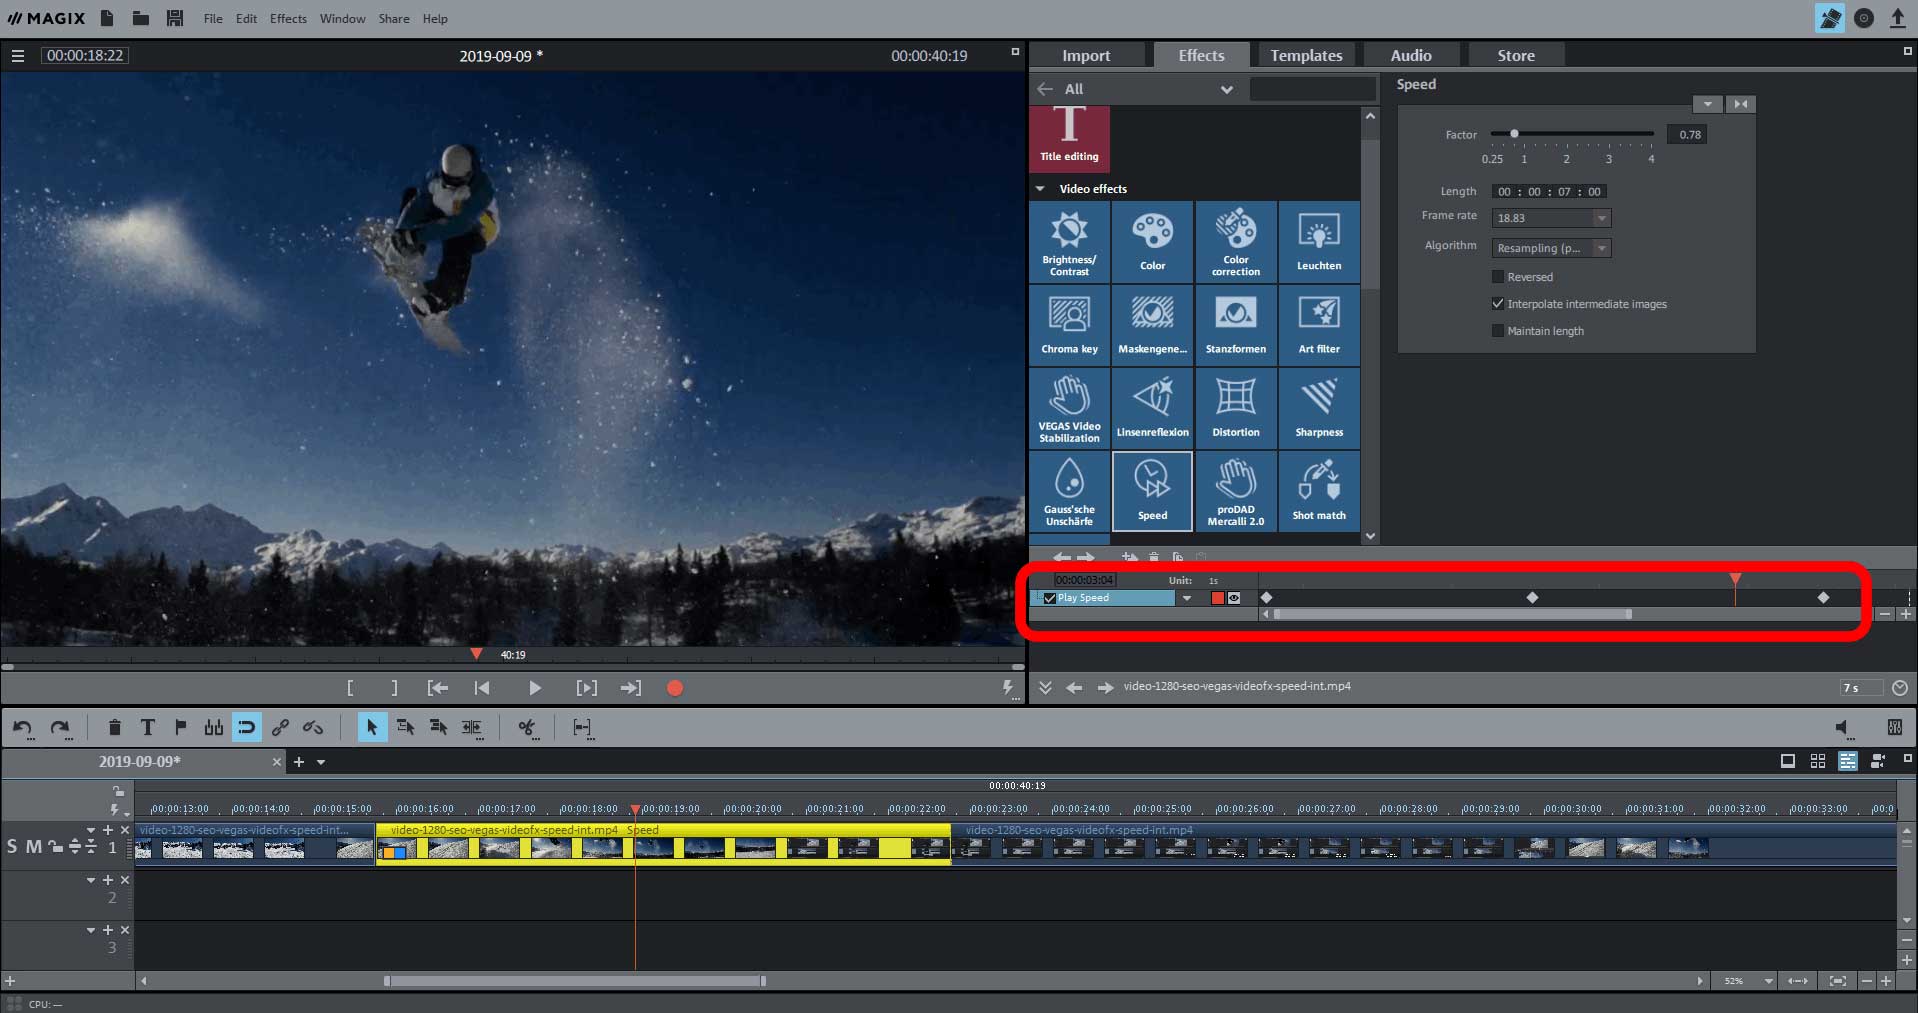Add a new project tab with plus

pyautogui.click(x=298, y=762)
